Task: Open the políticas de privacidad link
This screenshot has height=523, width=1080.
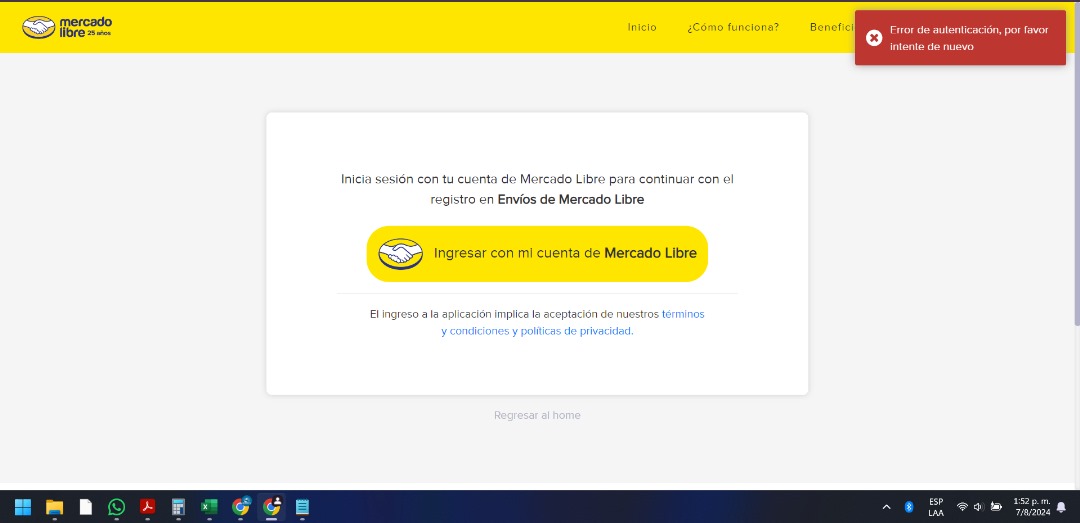Action: [577, 331]
